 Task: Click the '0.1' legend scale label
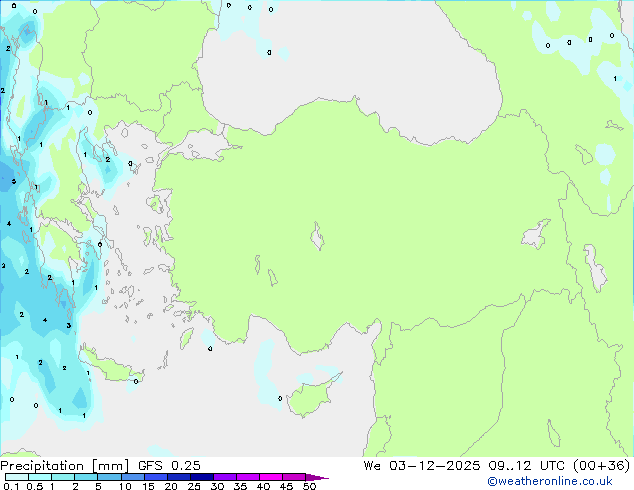11,486
